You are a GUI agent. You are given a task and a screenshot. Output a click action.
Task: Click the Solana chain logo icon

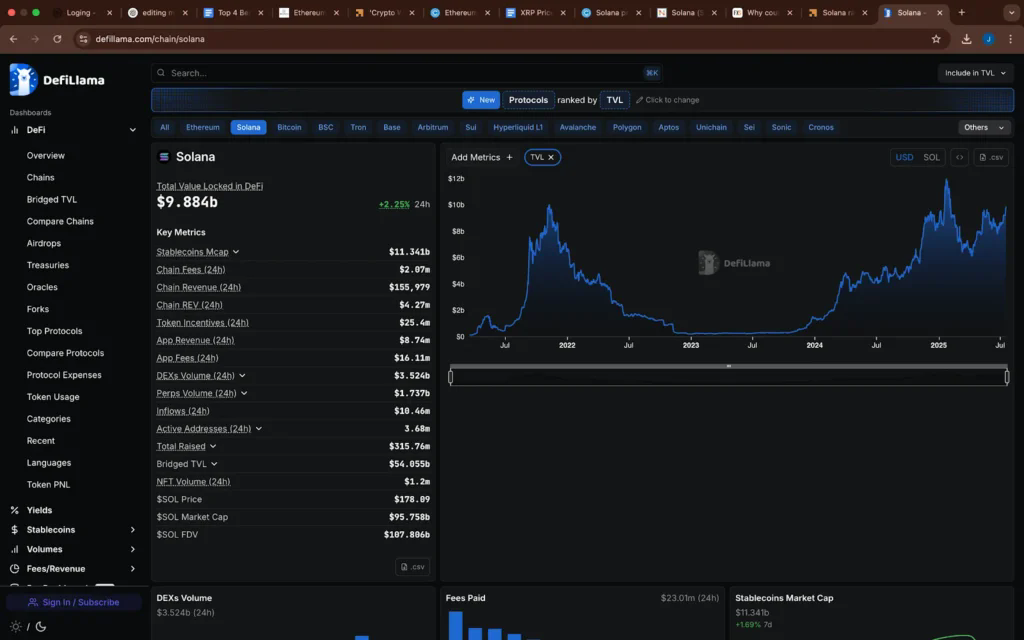(164, 157)
